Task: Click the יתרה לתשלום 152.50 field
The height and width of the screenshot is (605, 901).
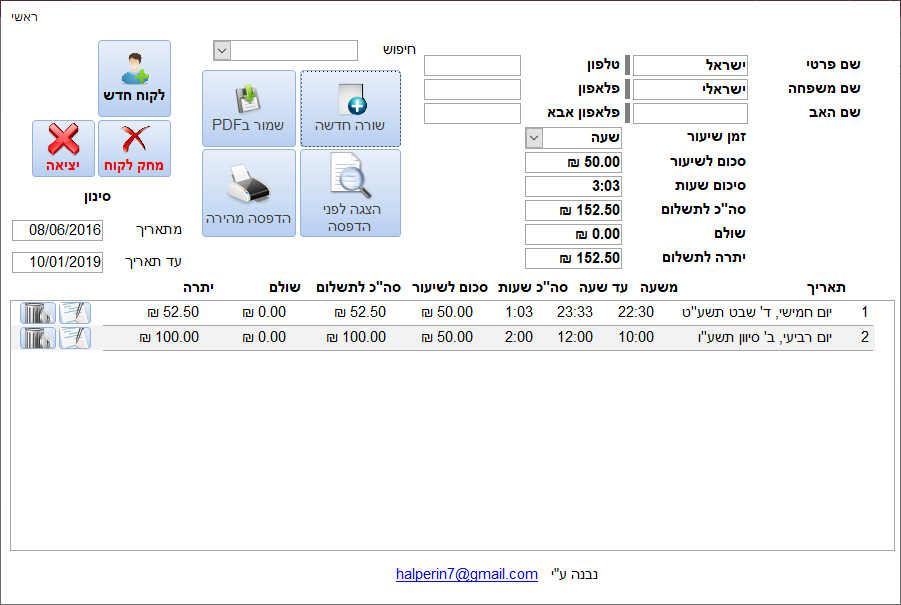Action: (573, 259)
